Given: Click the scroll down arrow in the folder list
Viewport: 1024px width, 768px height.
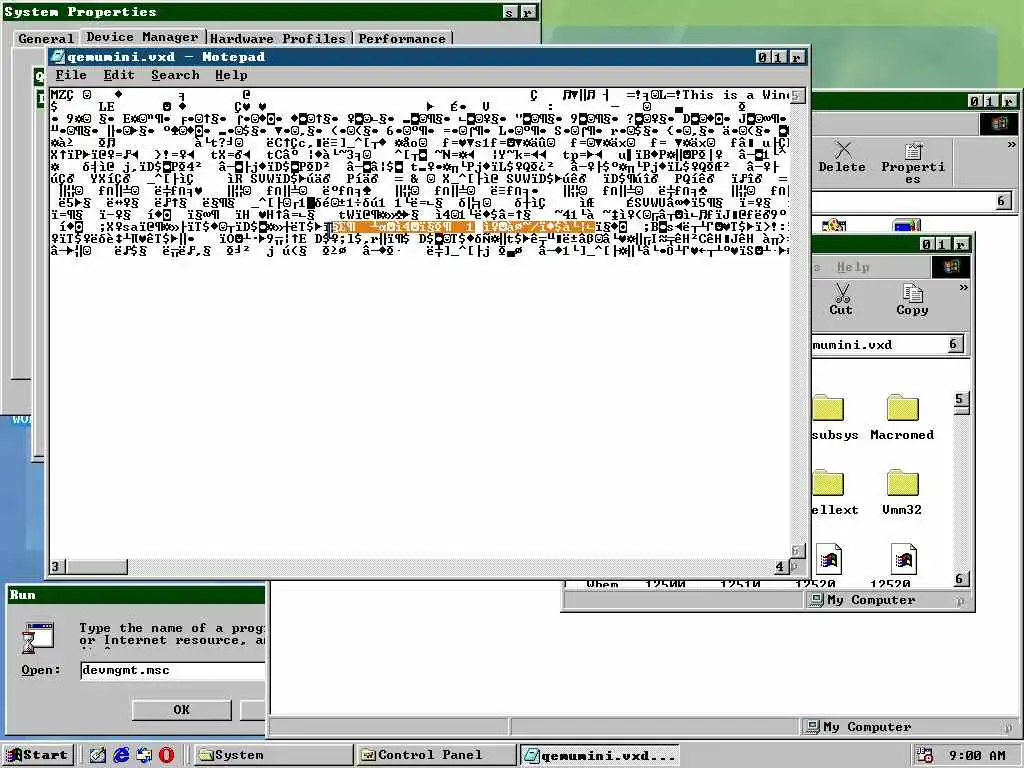Looking at the screenshot, I should coord(959,579).
